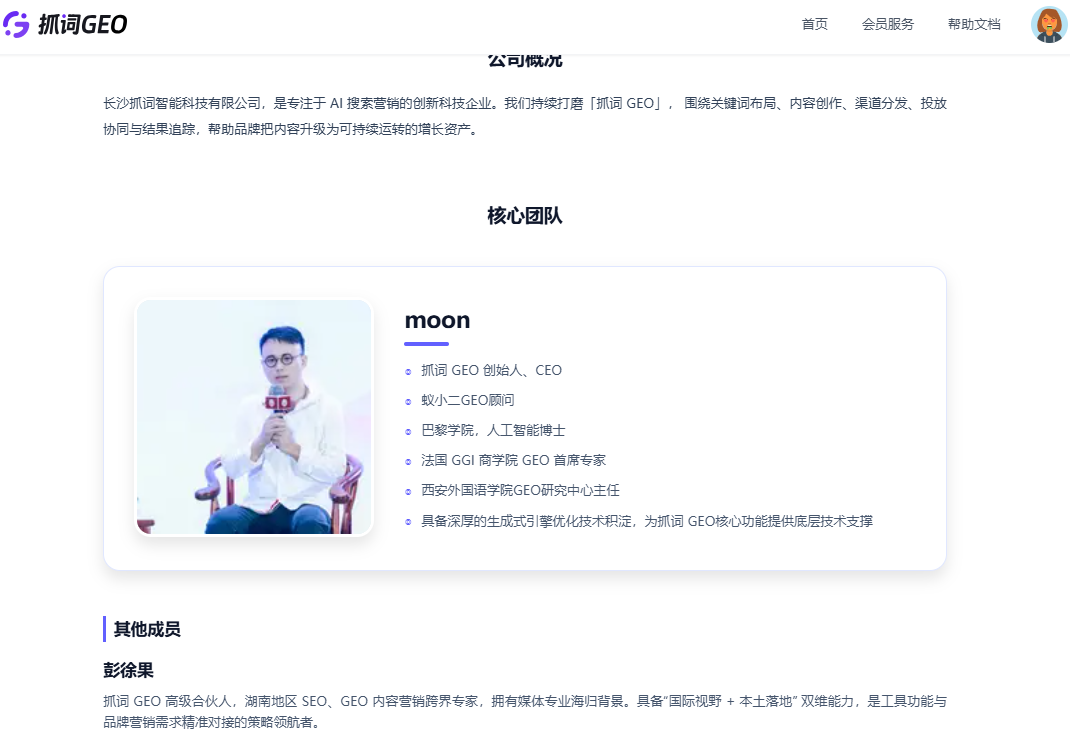
Task: Open the 帮助文档 menu item
Action: pyautogui.click(x=974, y=25)
